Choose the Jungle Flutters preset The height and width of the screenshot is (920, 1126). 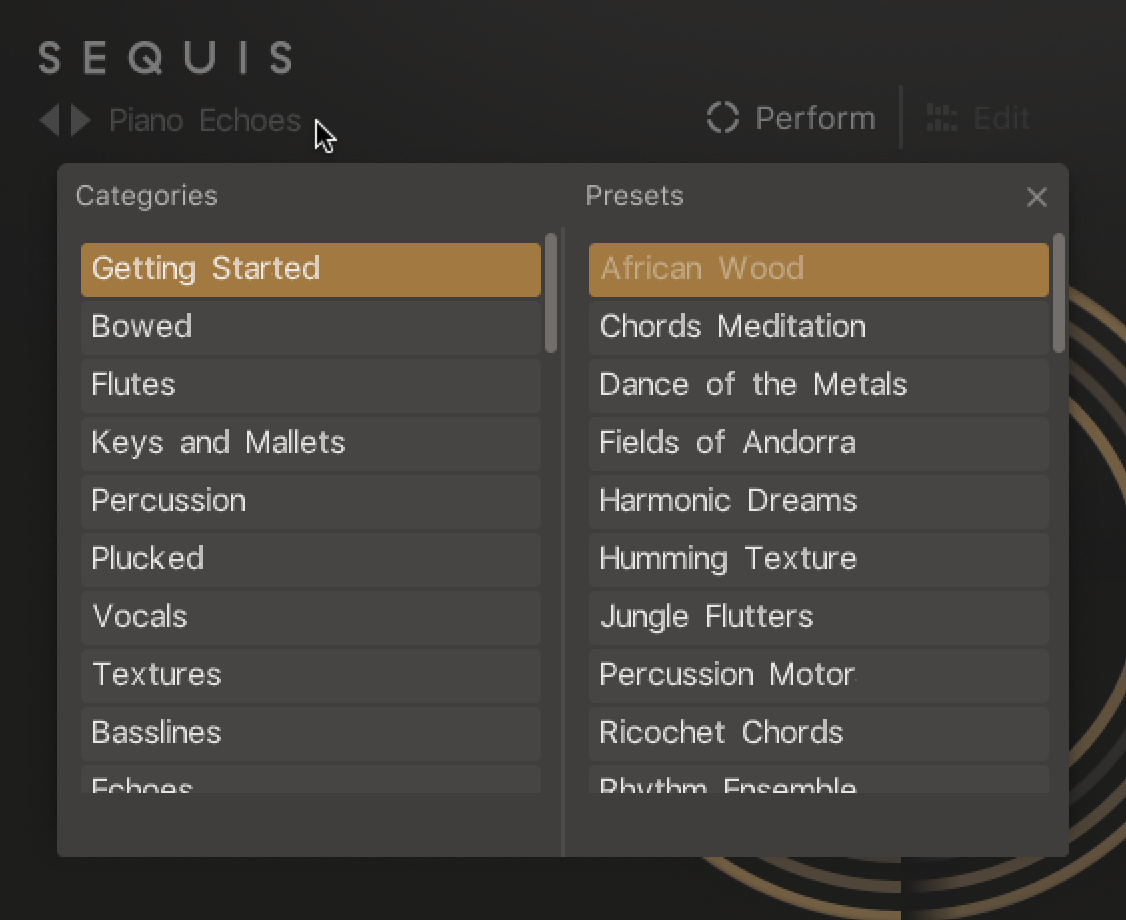pyautogui.click(x=818, y=617)
